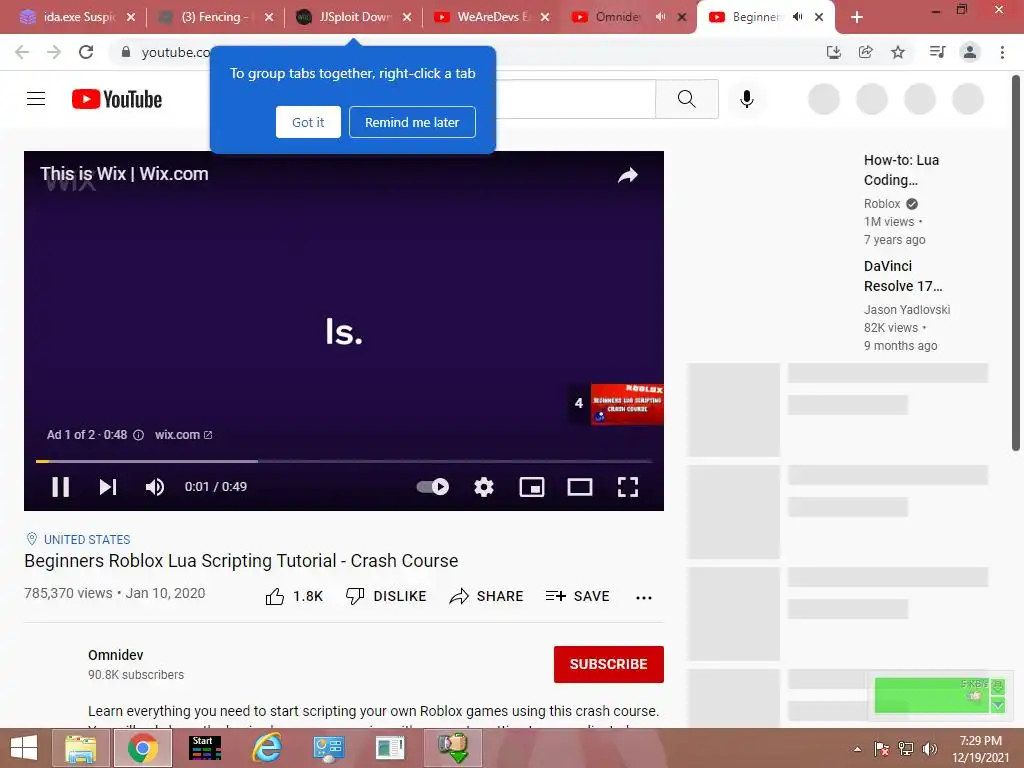Click the DISLIKE button

[x=386, y=596]
